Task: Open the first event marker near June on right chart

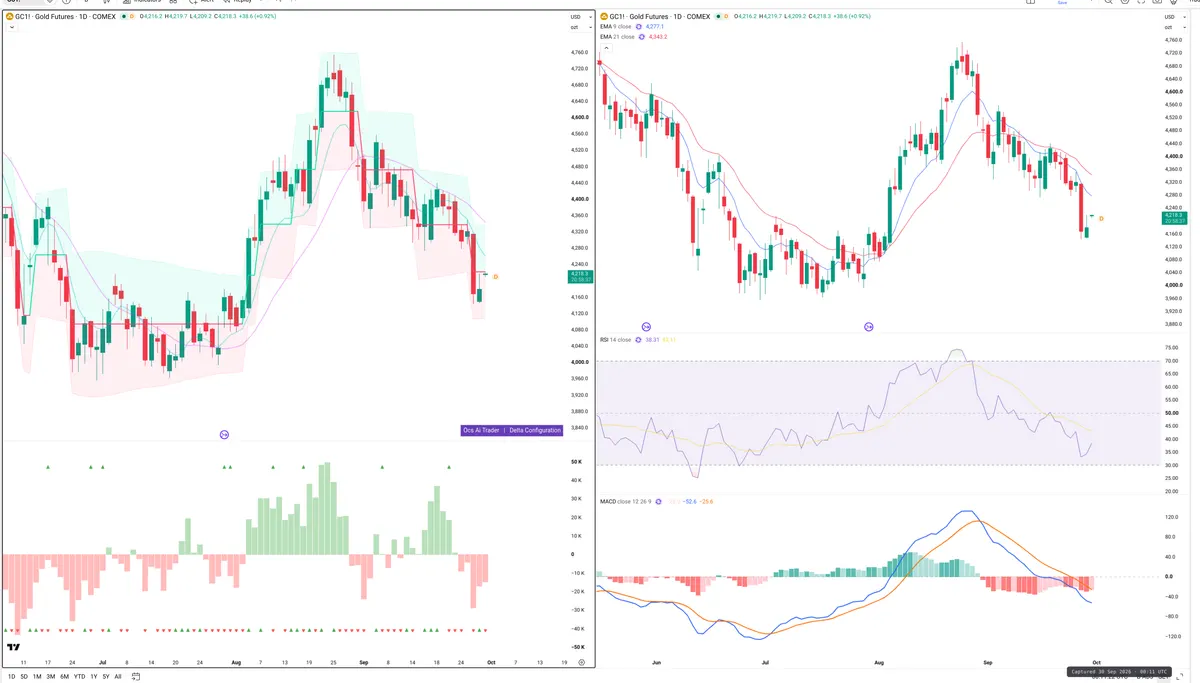Action: tap(646, 327)
